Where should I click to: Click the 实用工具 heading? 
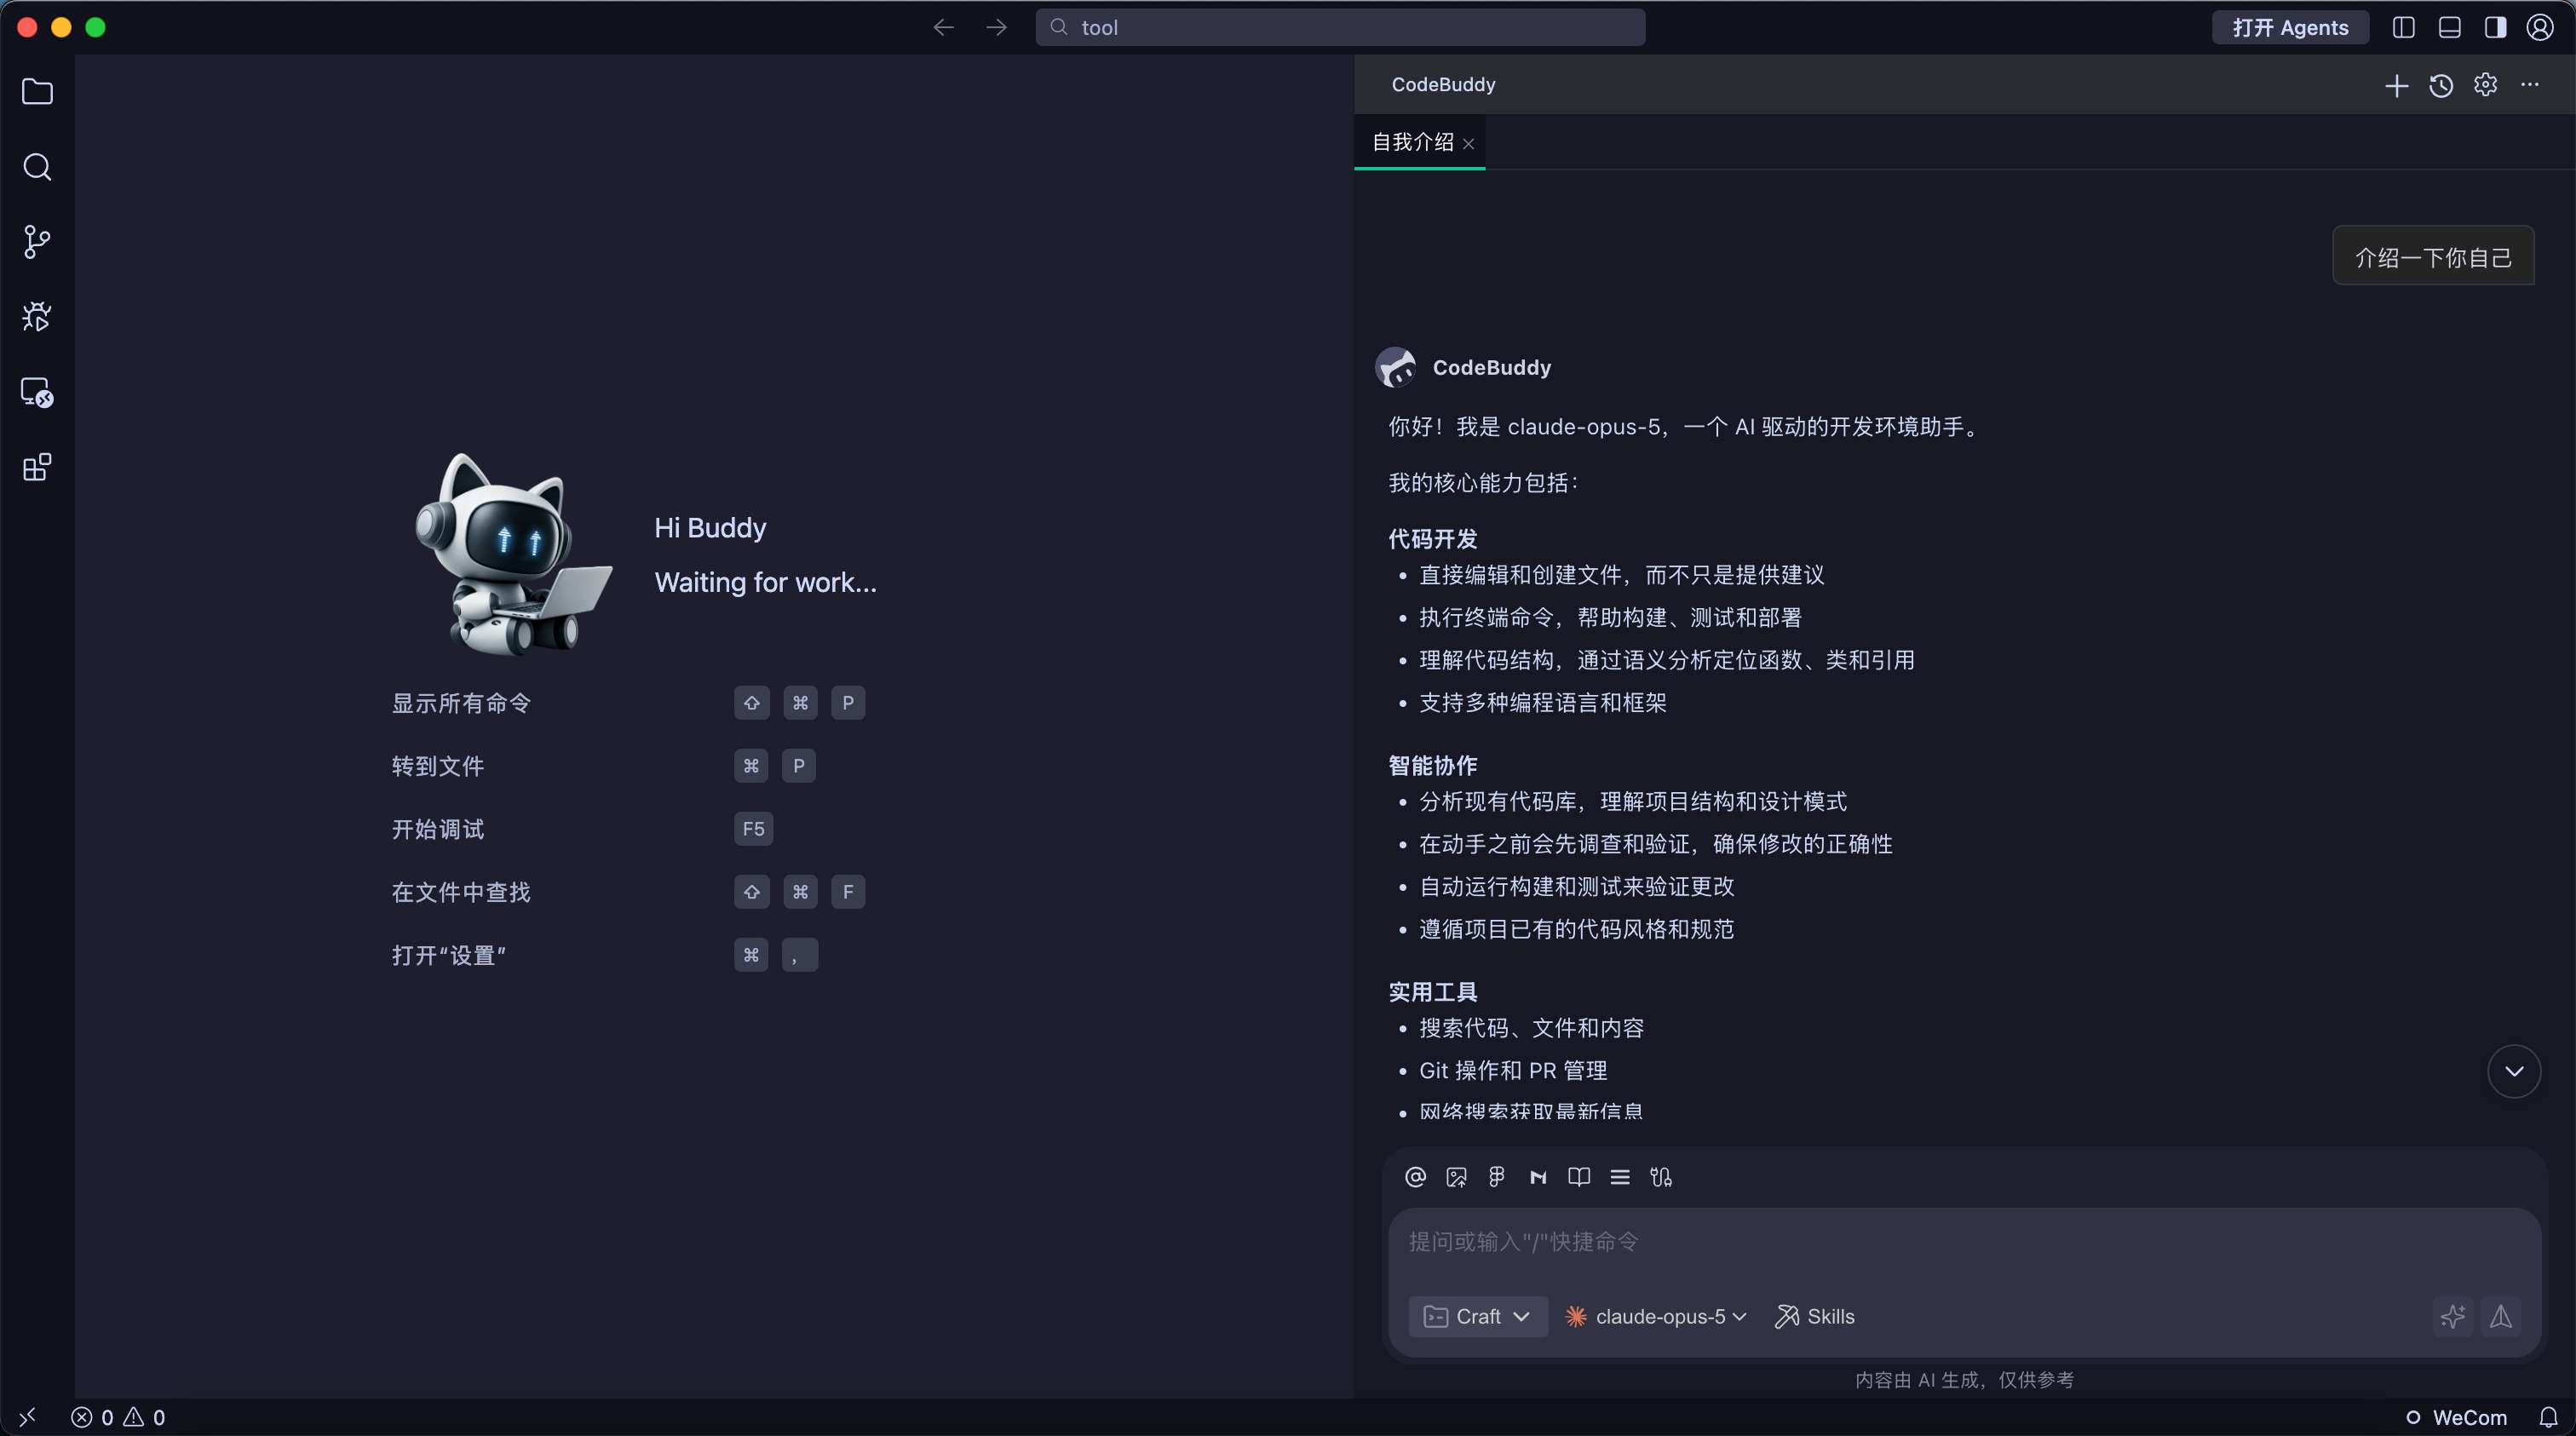pyautogui.click(x=1433, y=992)
